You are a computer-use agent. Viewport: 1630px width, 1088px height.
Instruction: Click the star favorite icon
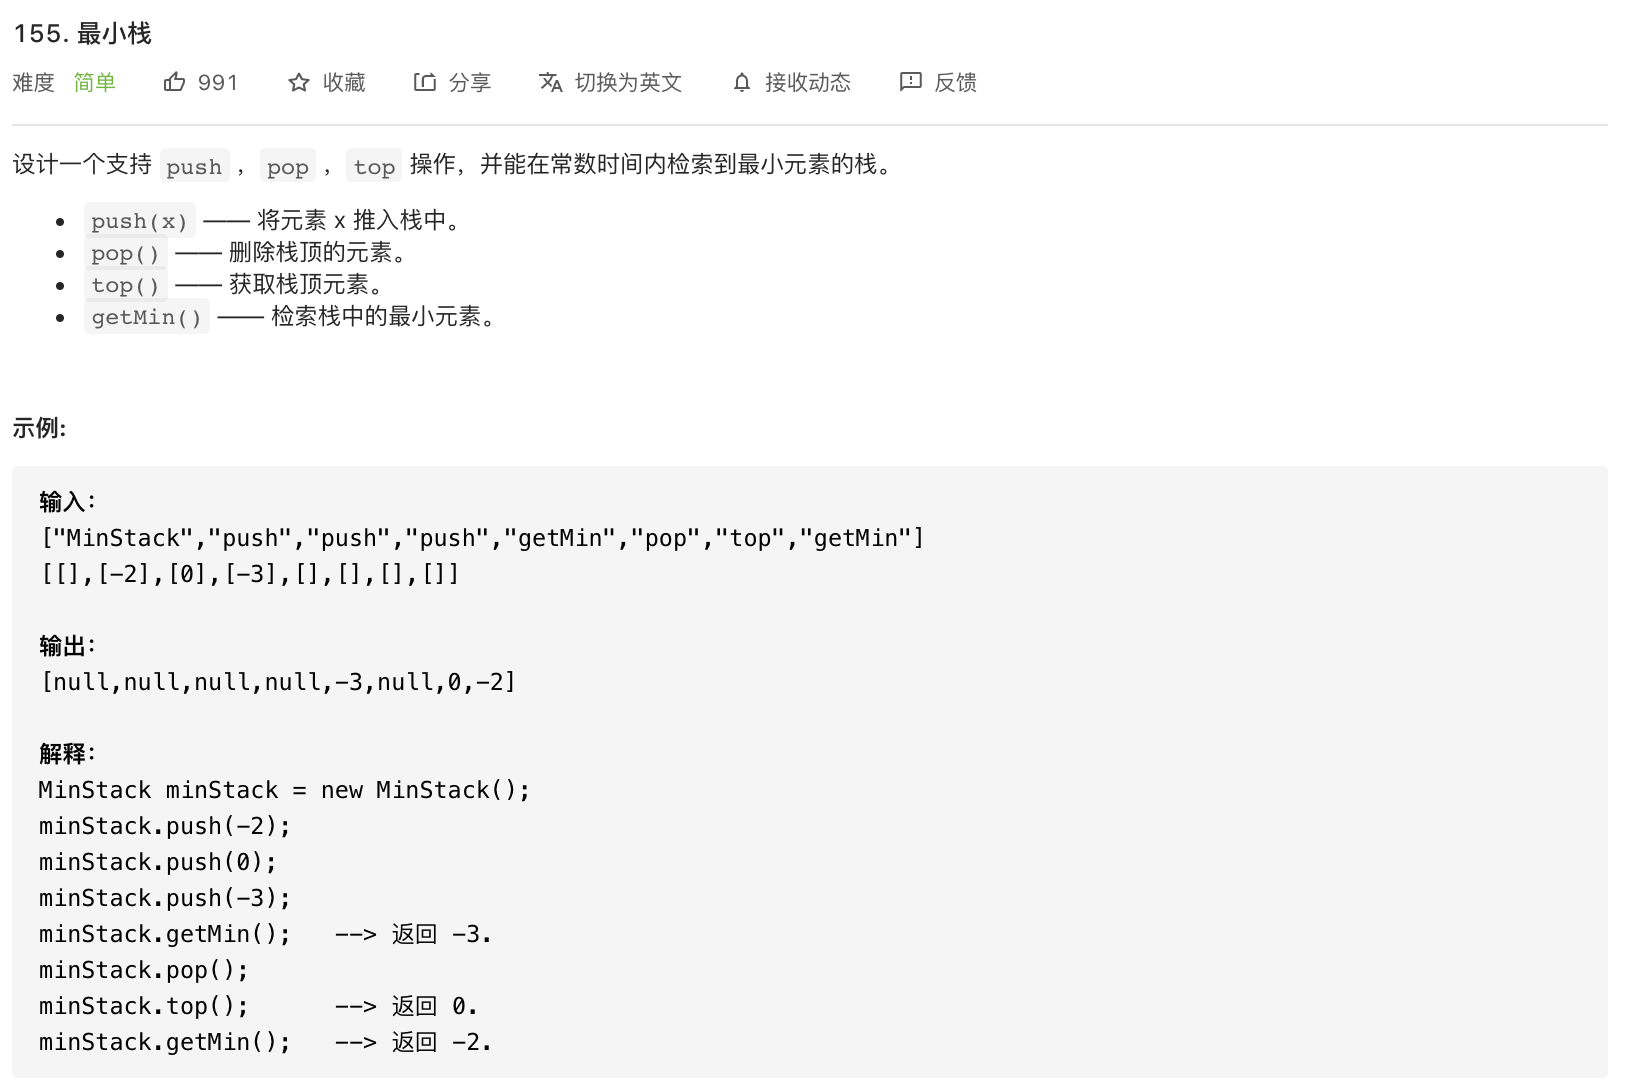pyautogui.click(x=298, y=82)
